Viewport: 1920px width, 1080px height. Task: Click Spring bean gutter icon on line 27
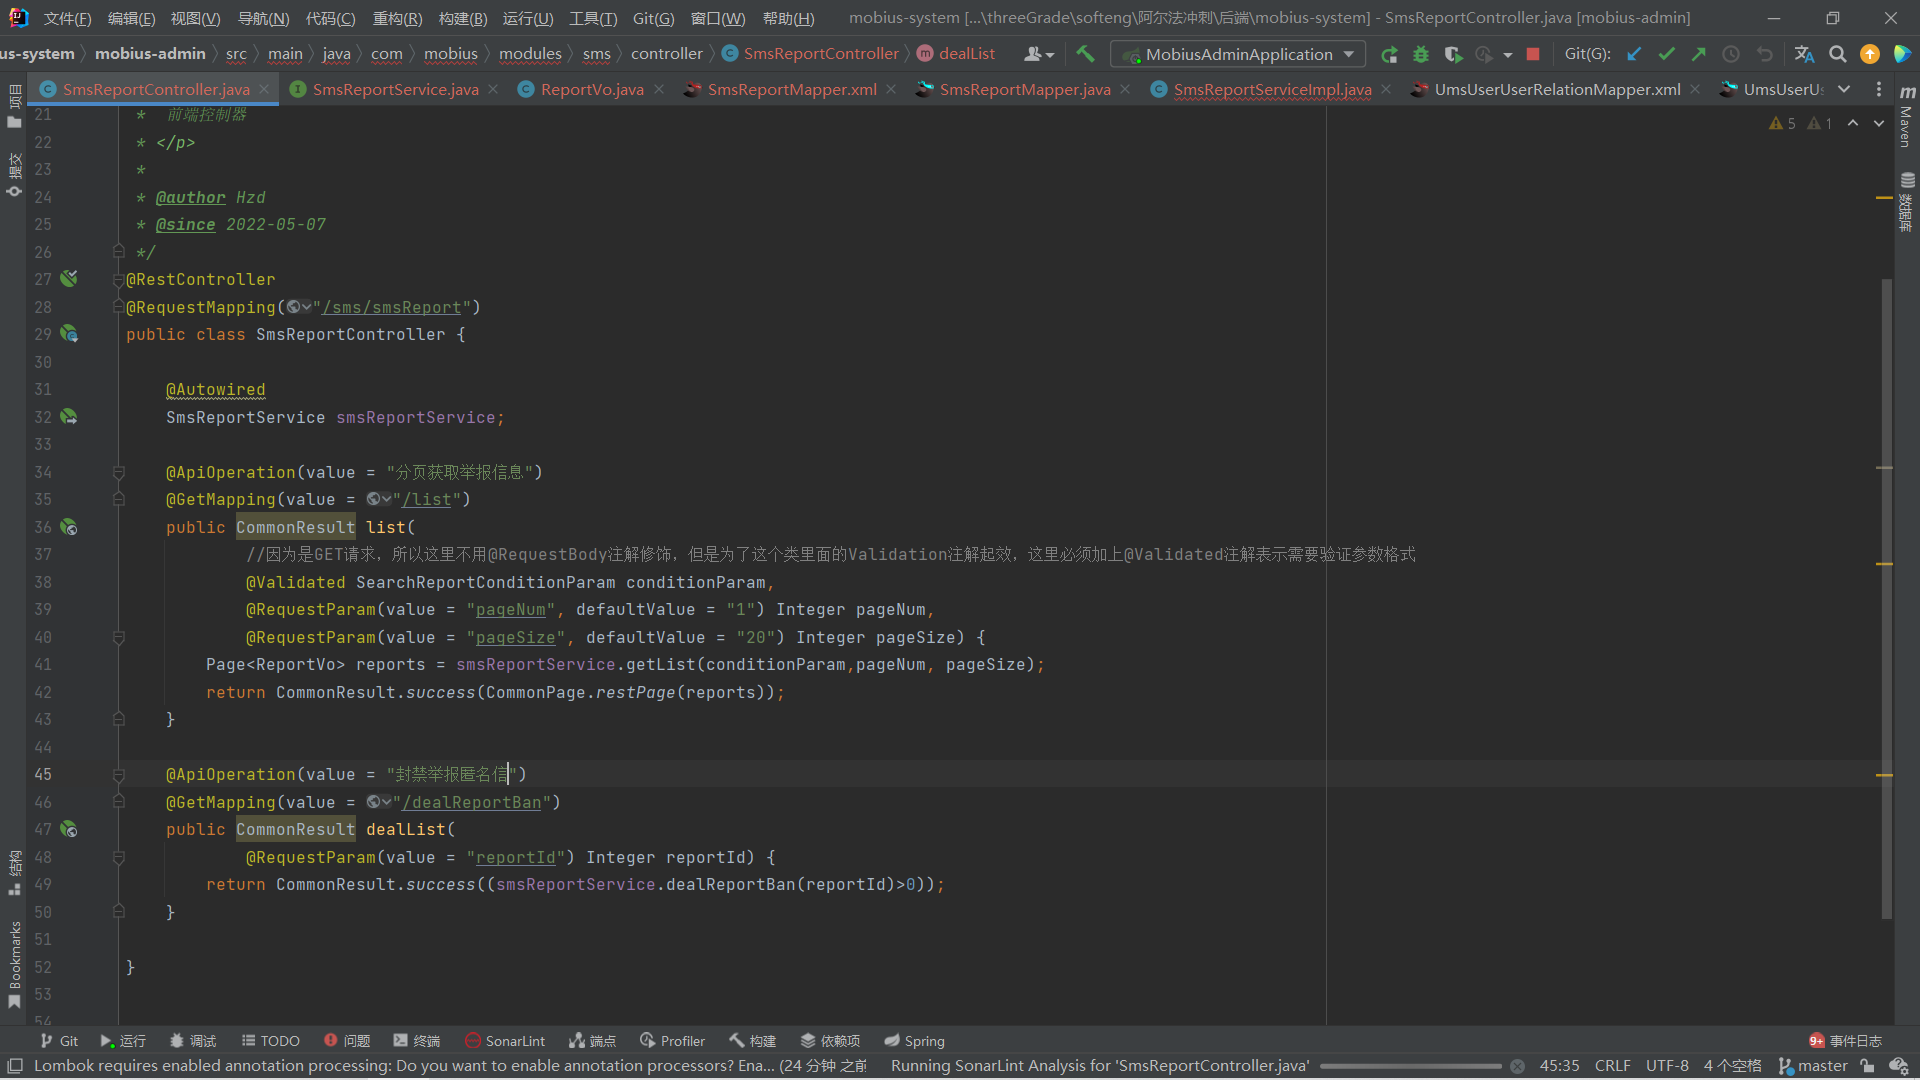click(69, 279)
